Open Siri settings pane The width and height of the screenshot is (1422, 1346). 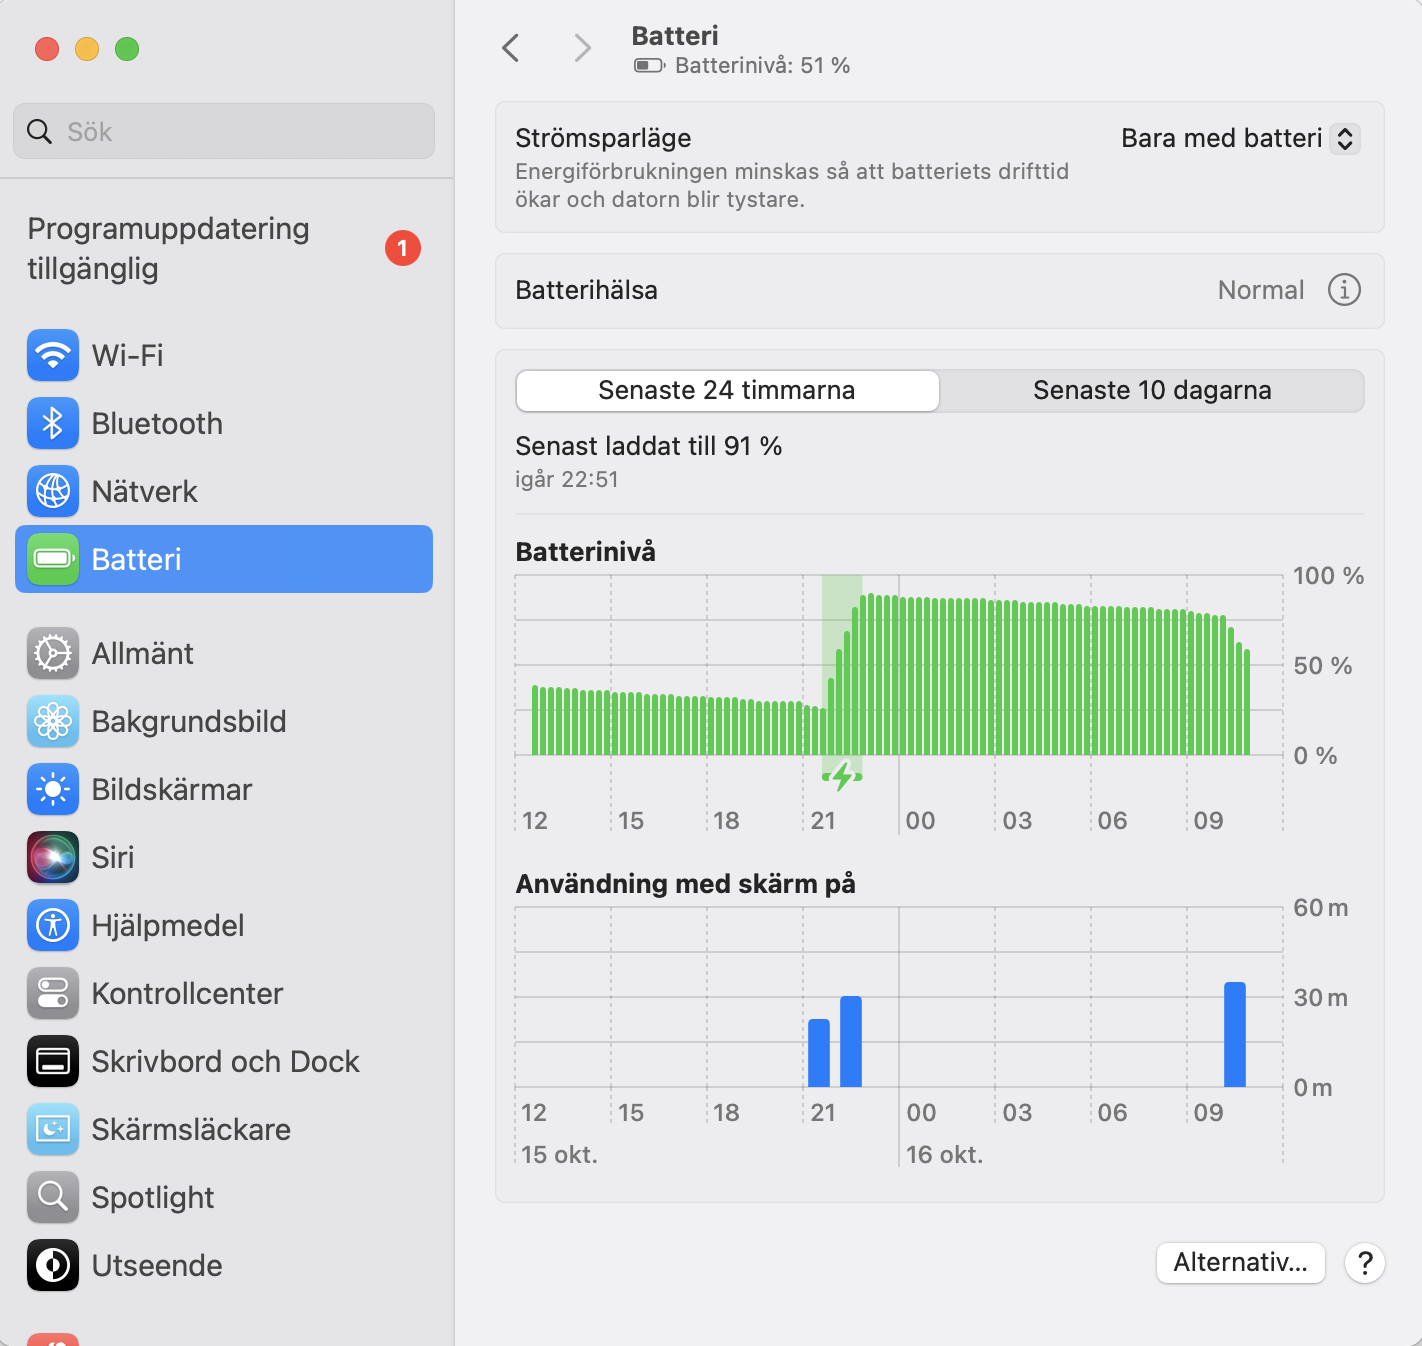(x=224, y=857)
